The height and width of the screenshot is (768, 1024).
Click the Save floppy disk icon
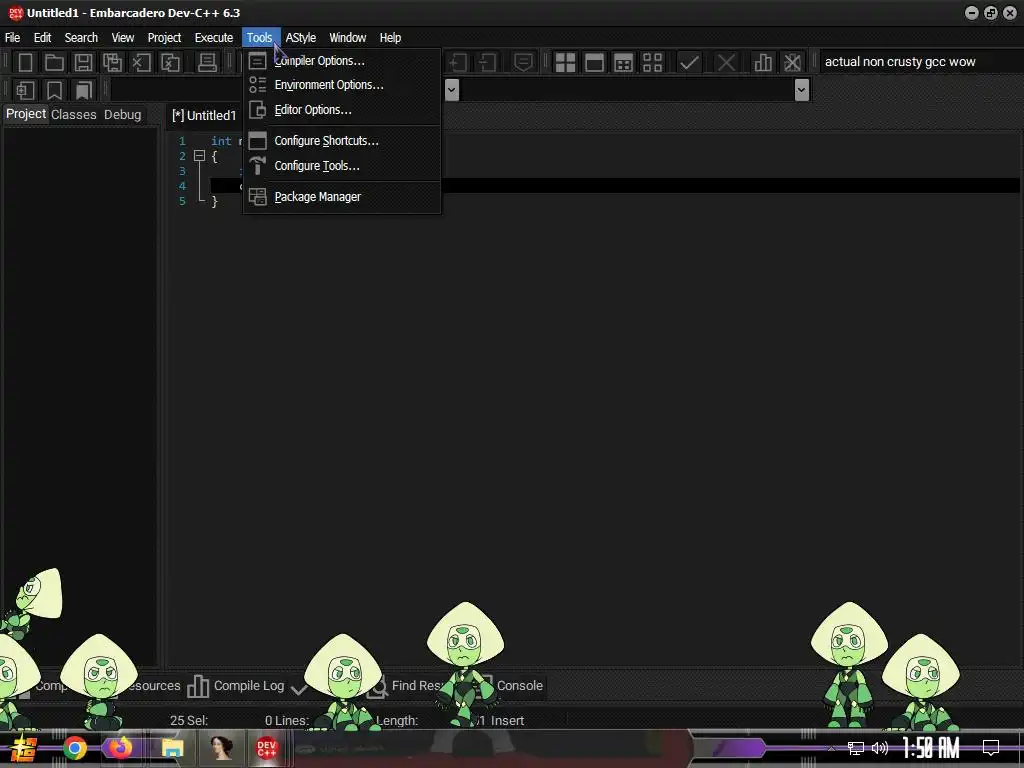coord(83,63)
